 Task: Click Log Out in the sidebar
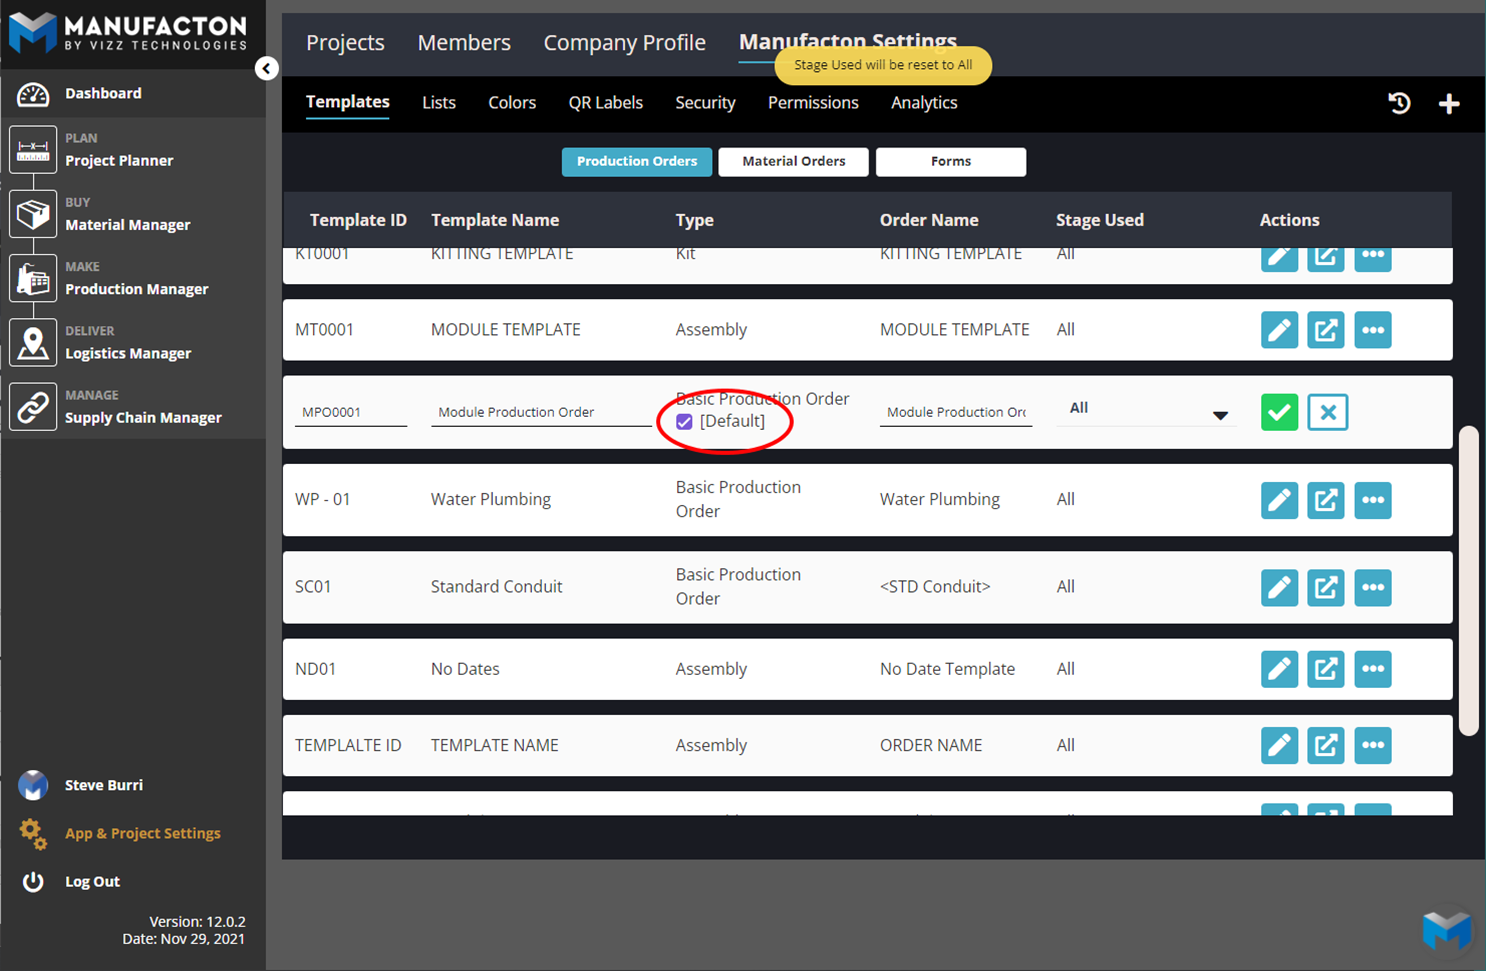(x=92, y=881)
